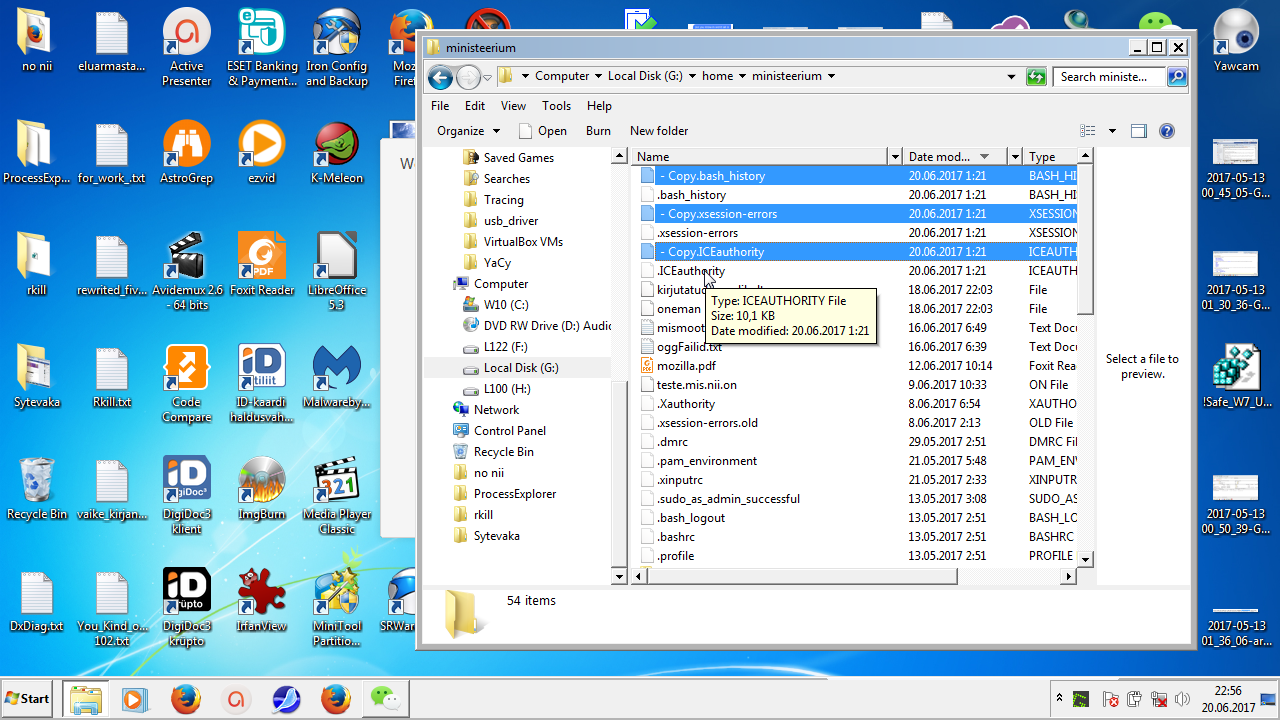The height and width of the screenshot is (720, 1280).
Task: Select the desktop Recycle Bin icon
Action: (37, 489)
